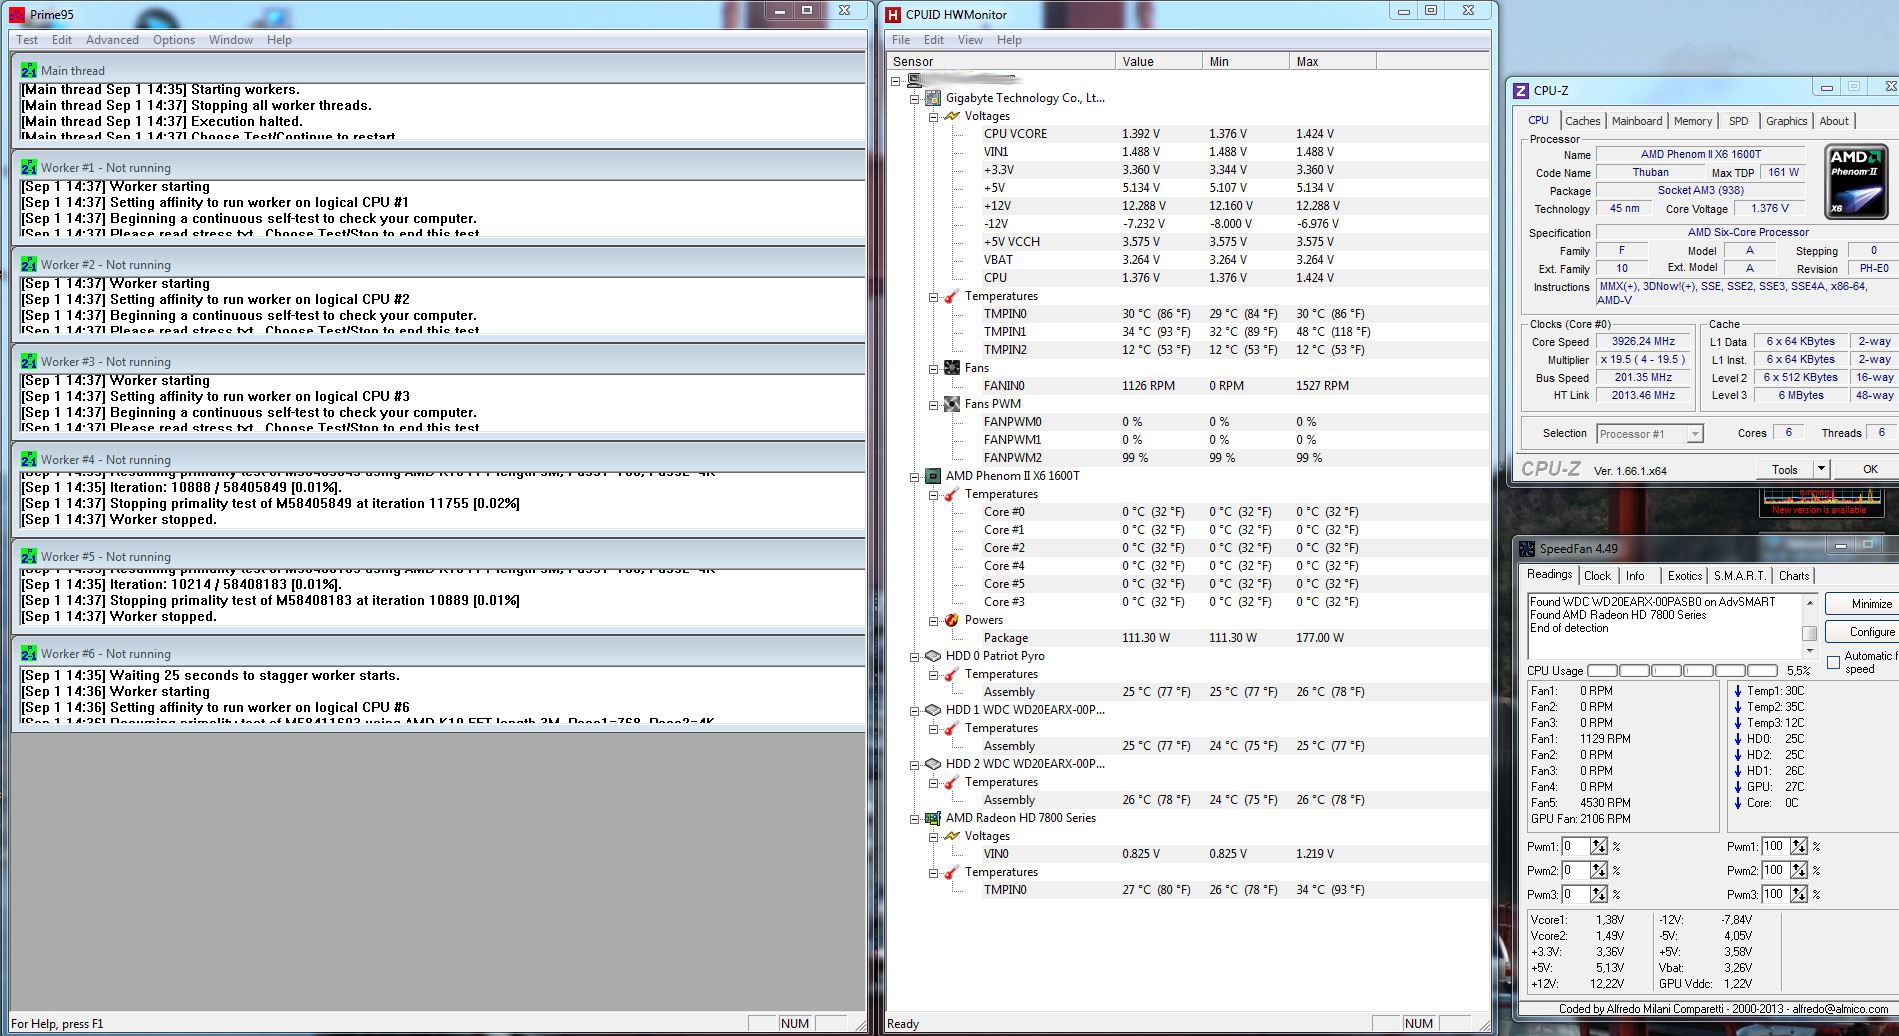This screenshot has height=1036, width=1899.
Task: Click the Configure button in SpeedFan
Action: point(1862,632)
